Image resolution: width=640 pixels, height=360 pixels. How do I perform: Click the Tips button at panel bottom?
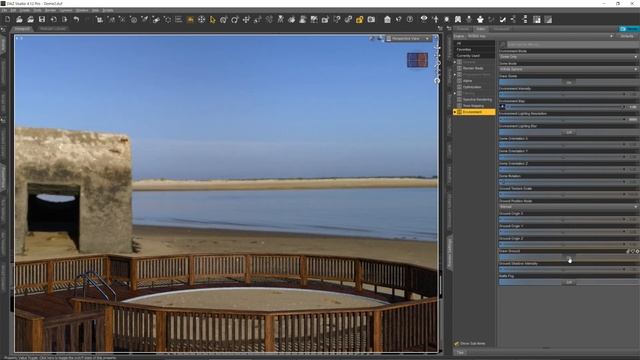(460, 352)
